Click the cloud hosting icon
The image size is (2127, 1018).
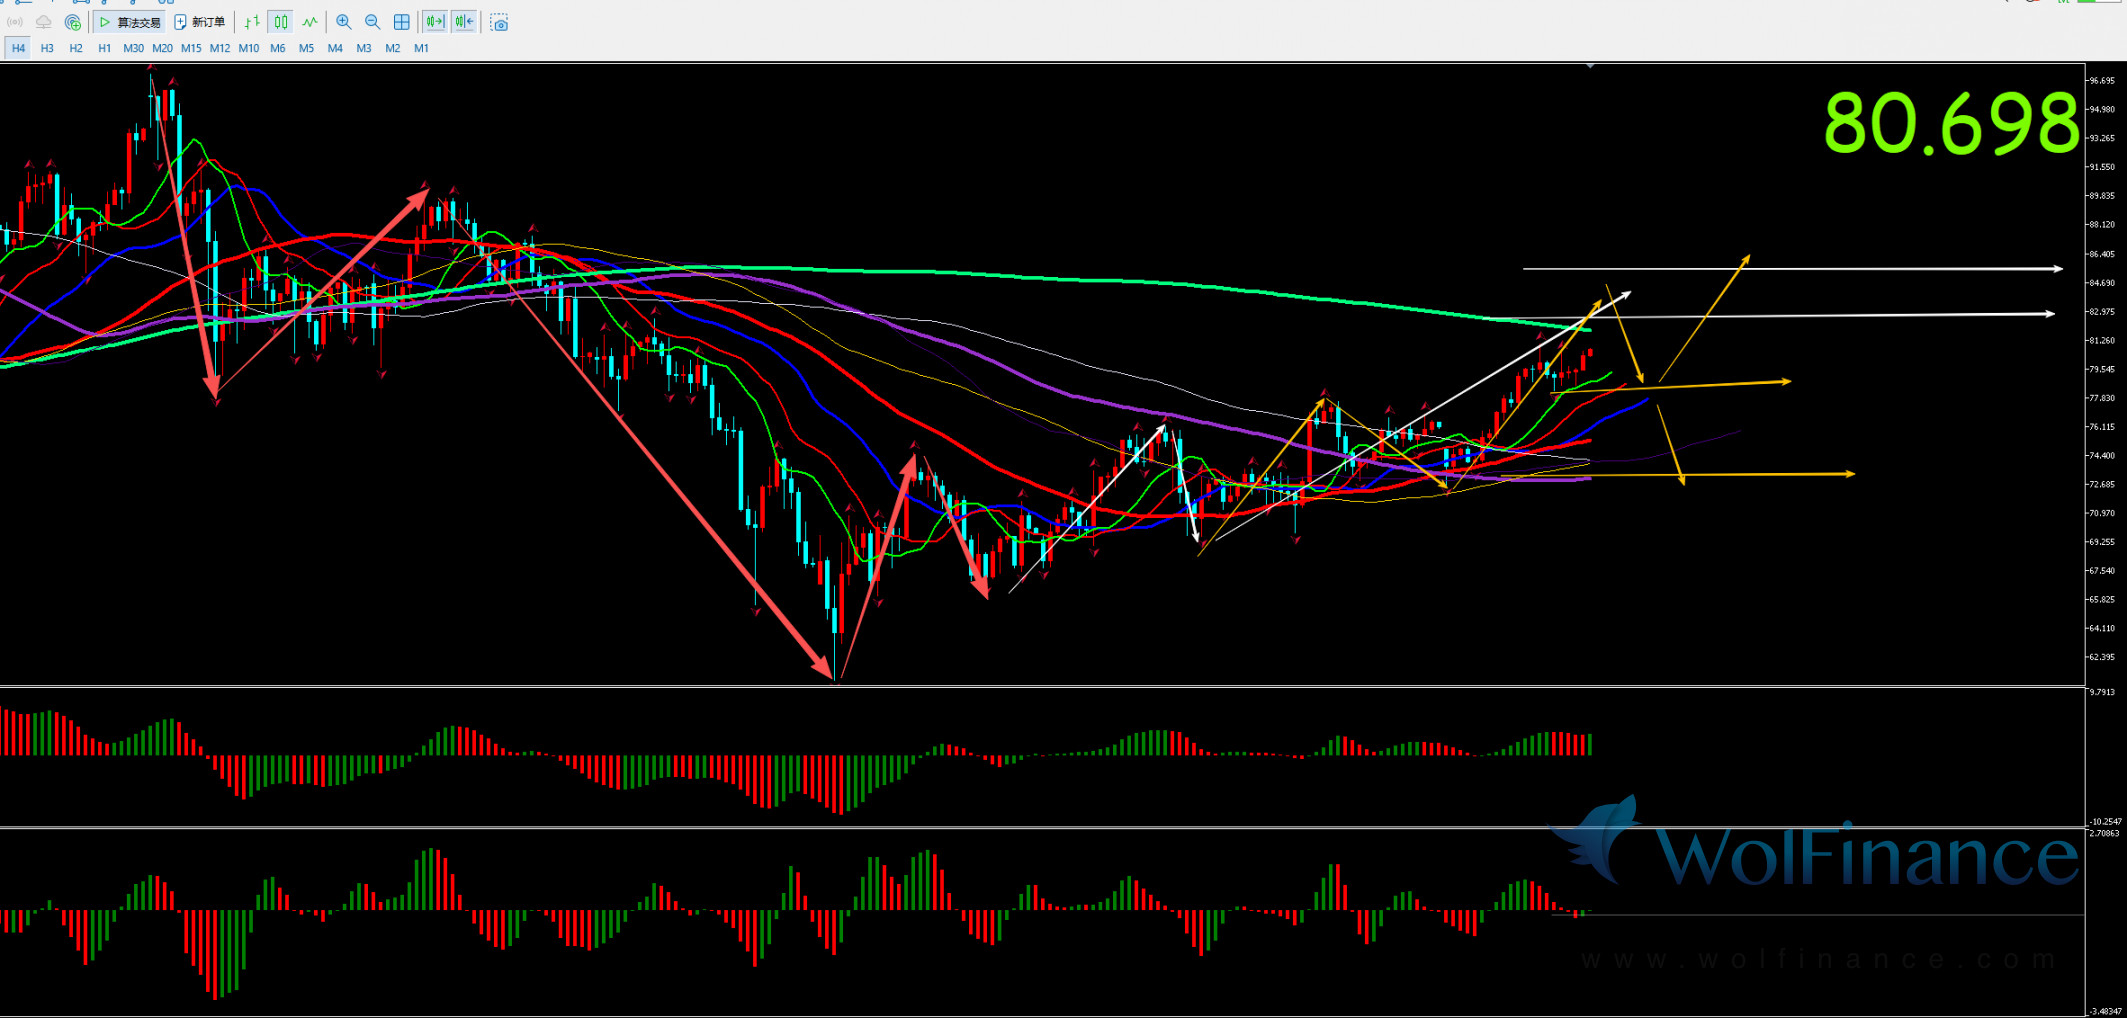43,22
